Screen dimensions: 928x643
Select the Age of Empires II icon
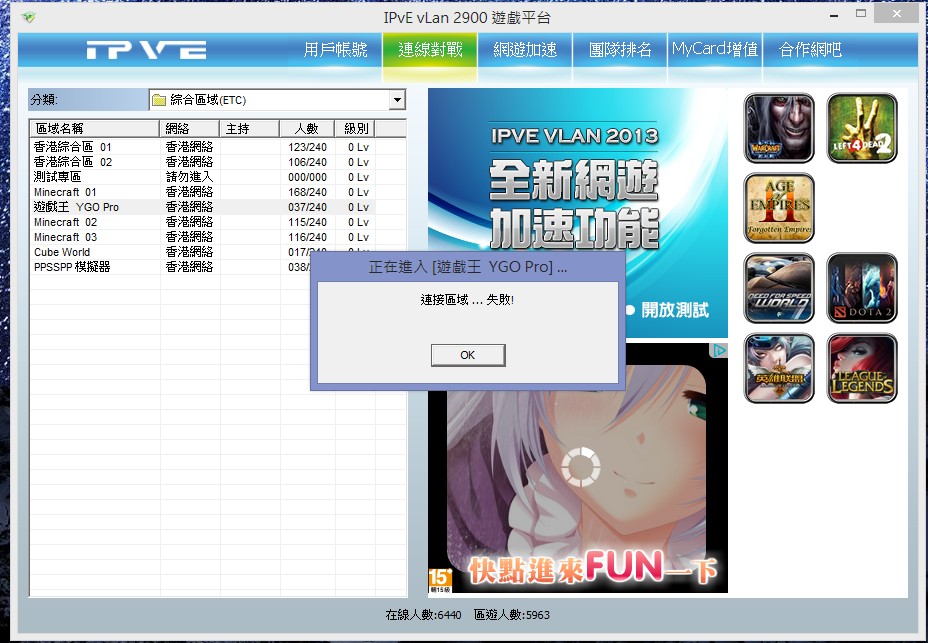(x=779, y=208)
